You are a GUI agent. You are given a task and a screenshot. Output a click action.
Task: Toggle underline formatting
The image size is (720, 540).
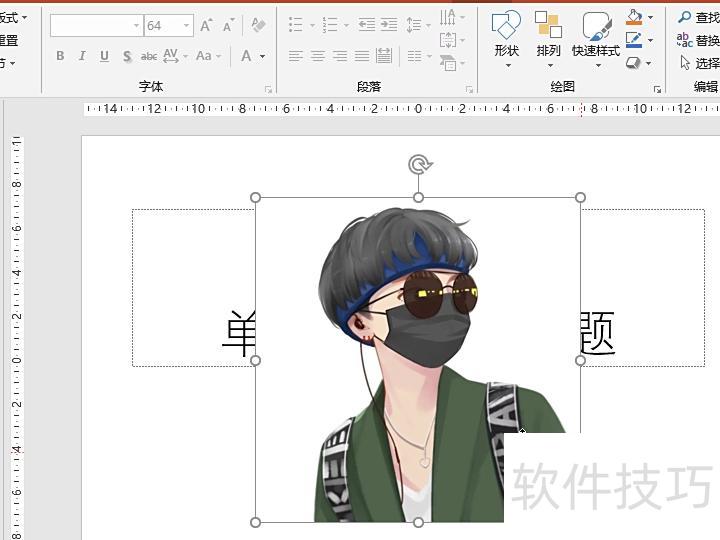pyautogui.click(x=104, y=56)
